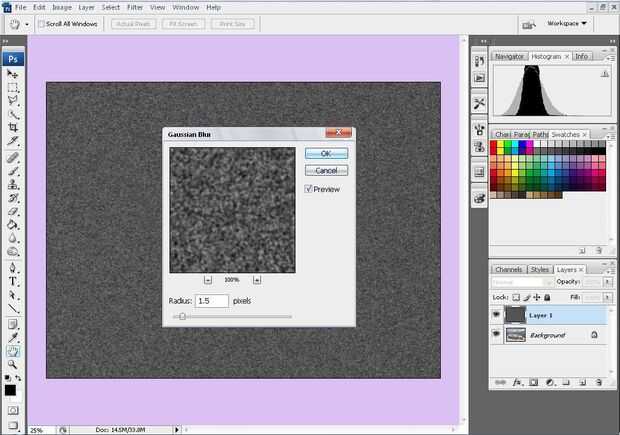The height and width of the screenshot is (435, 620).
Task: Open the layer blending mode dropdown
Action: click(x=518, y=283)
